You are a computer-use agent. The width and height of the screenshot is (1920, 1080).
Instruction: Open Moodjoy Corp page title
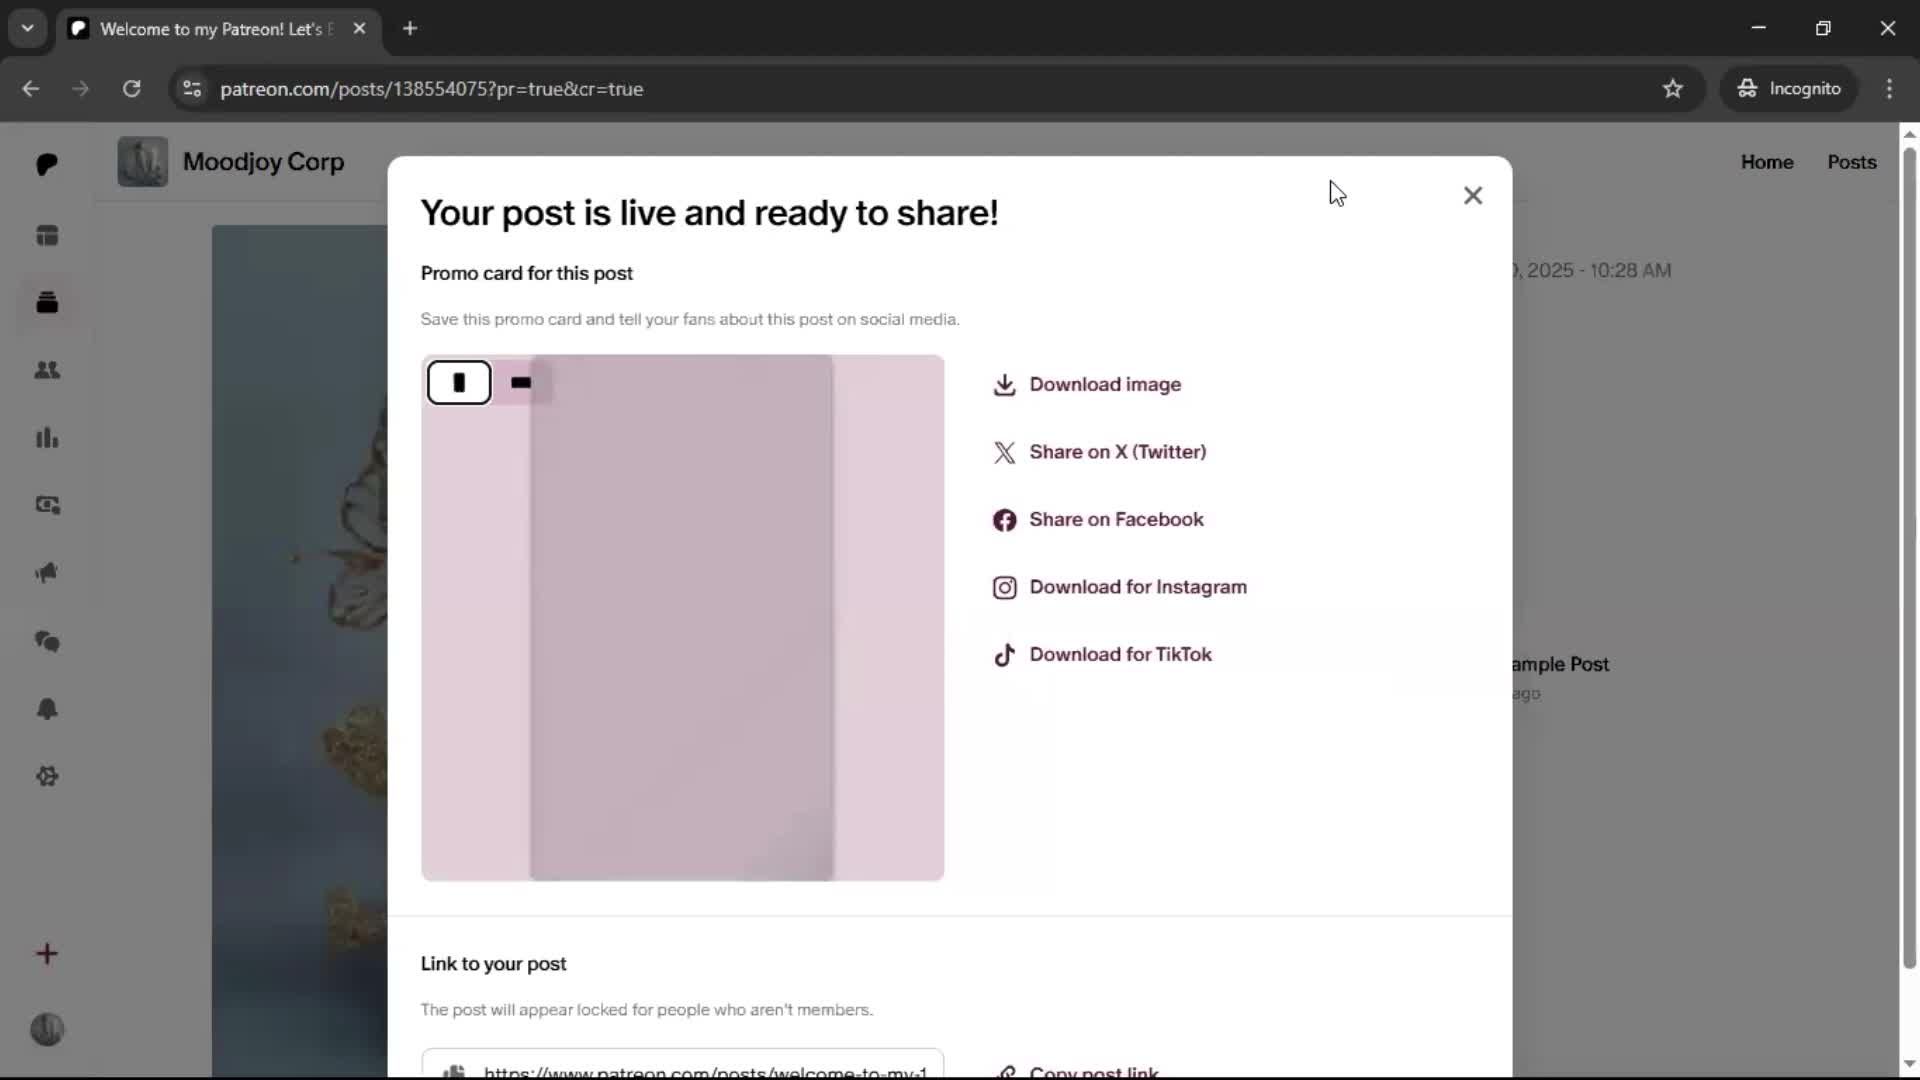click(x=263, y=162)
